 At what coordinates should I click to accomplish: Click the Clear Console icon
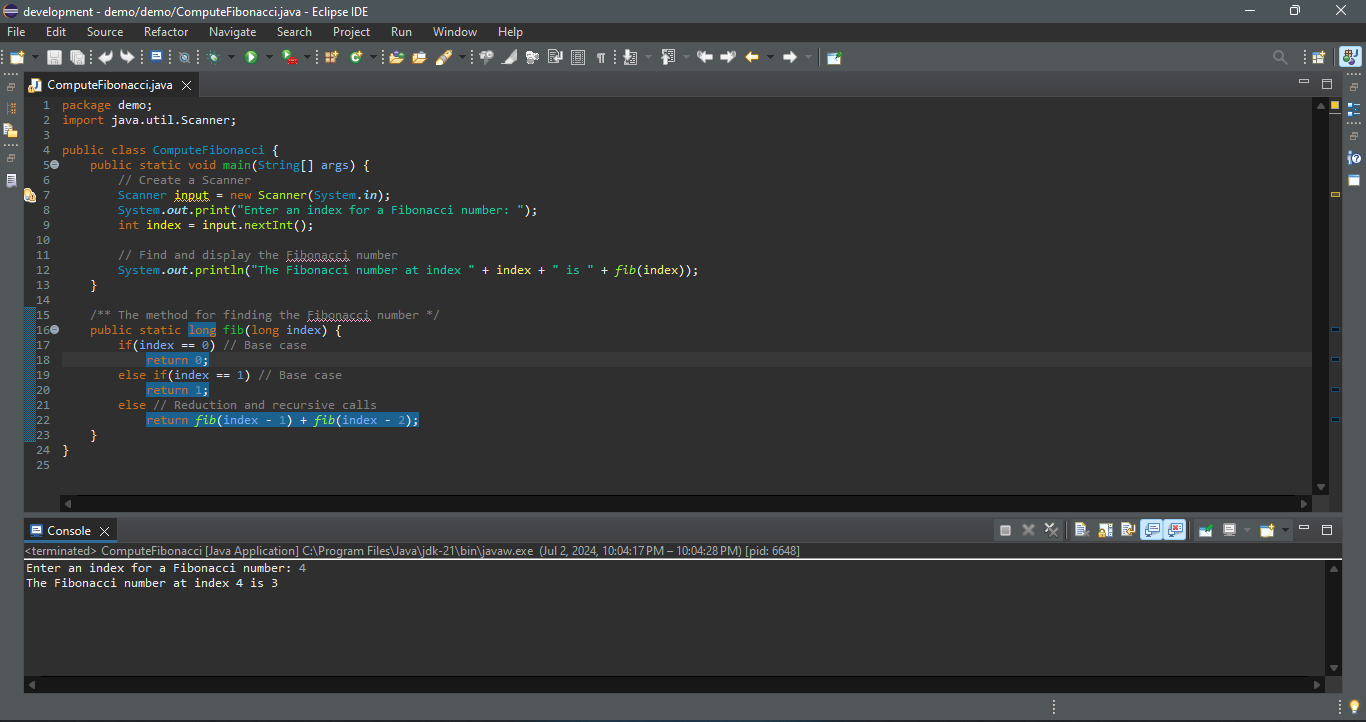[x=1081, y=530]
